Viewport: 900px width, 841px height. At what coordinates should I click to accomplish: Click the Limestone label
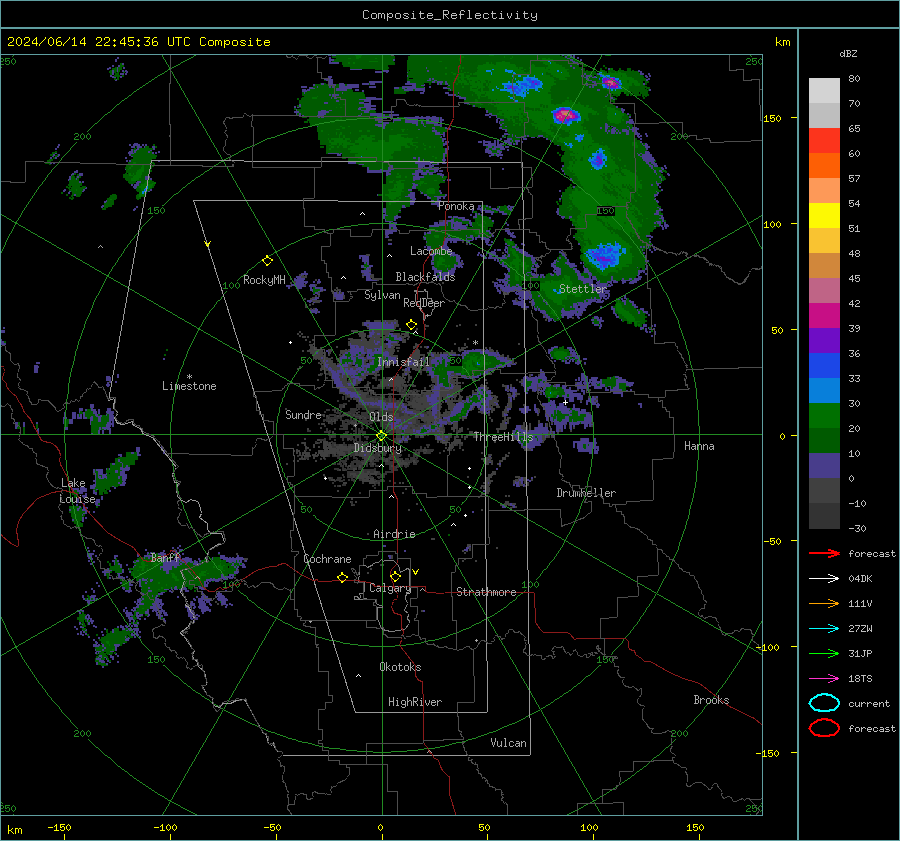click(x=189, y=386)
